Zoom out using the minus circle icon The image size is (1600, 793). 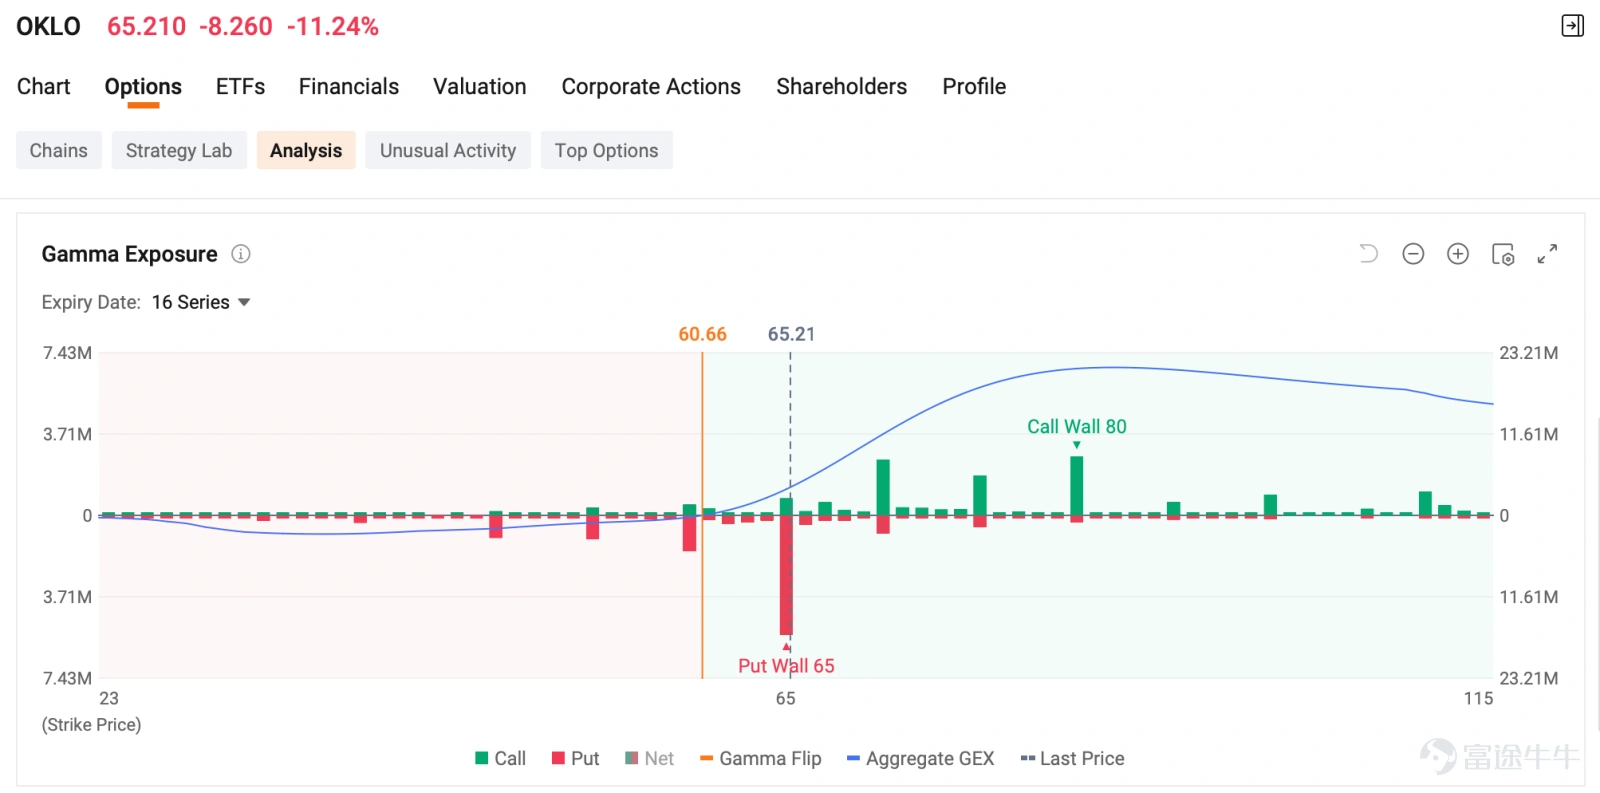coord(1413,254)
